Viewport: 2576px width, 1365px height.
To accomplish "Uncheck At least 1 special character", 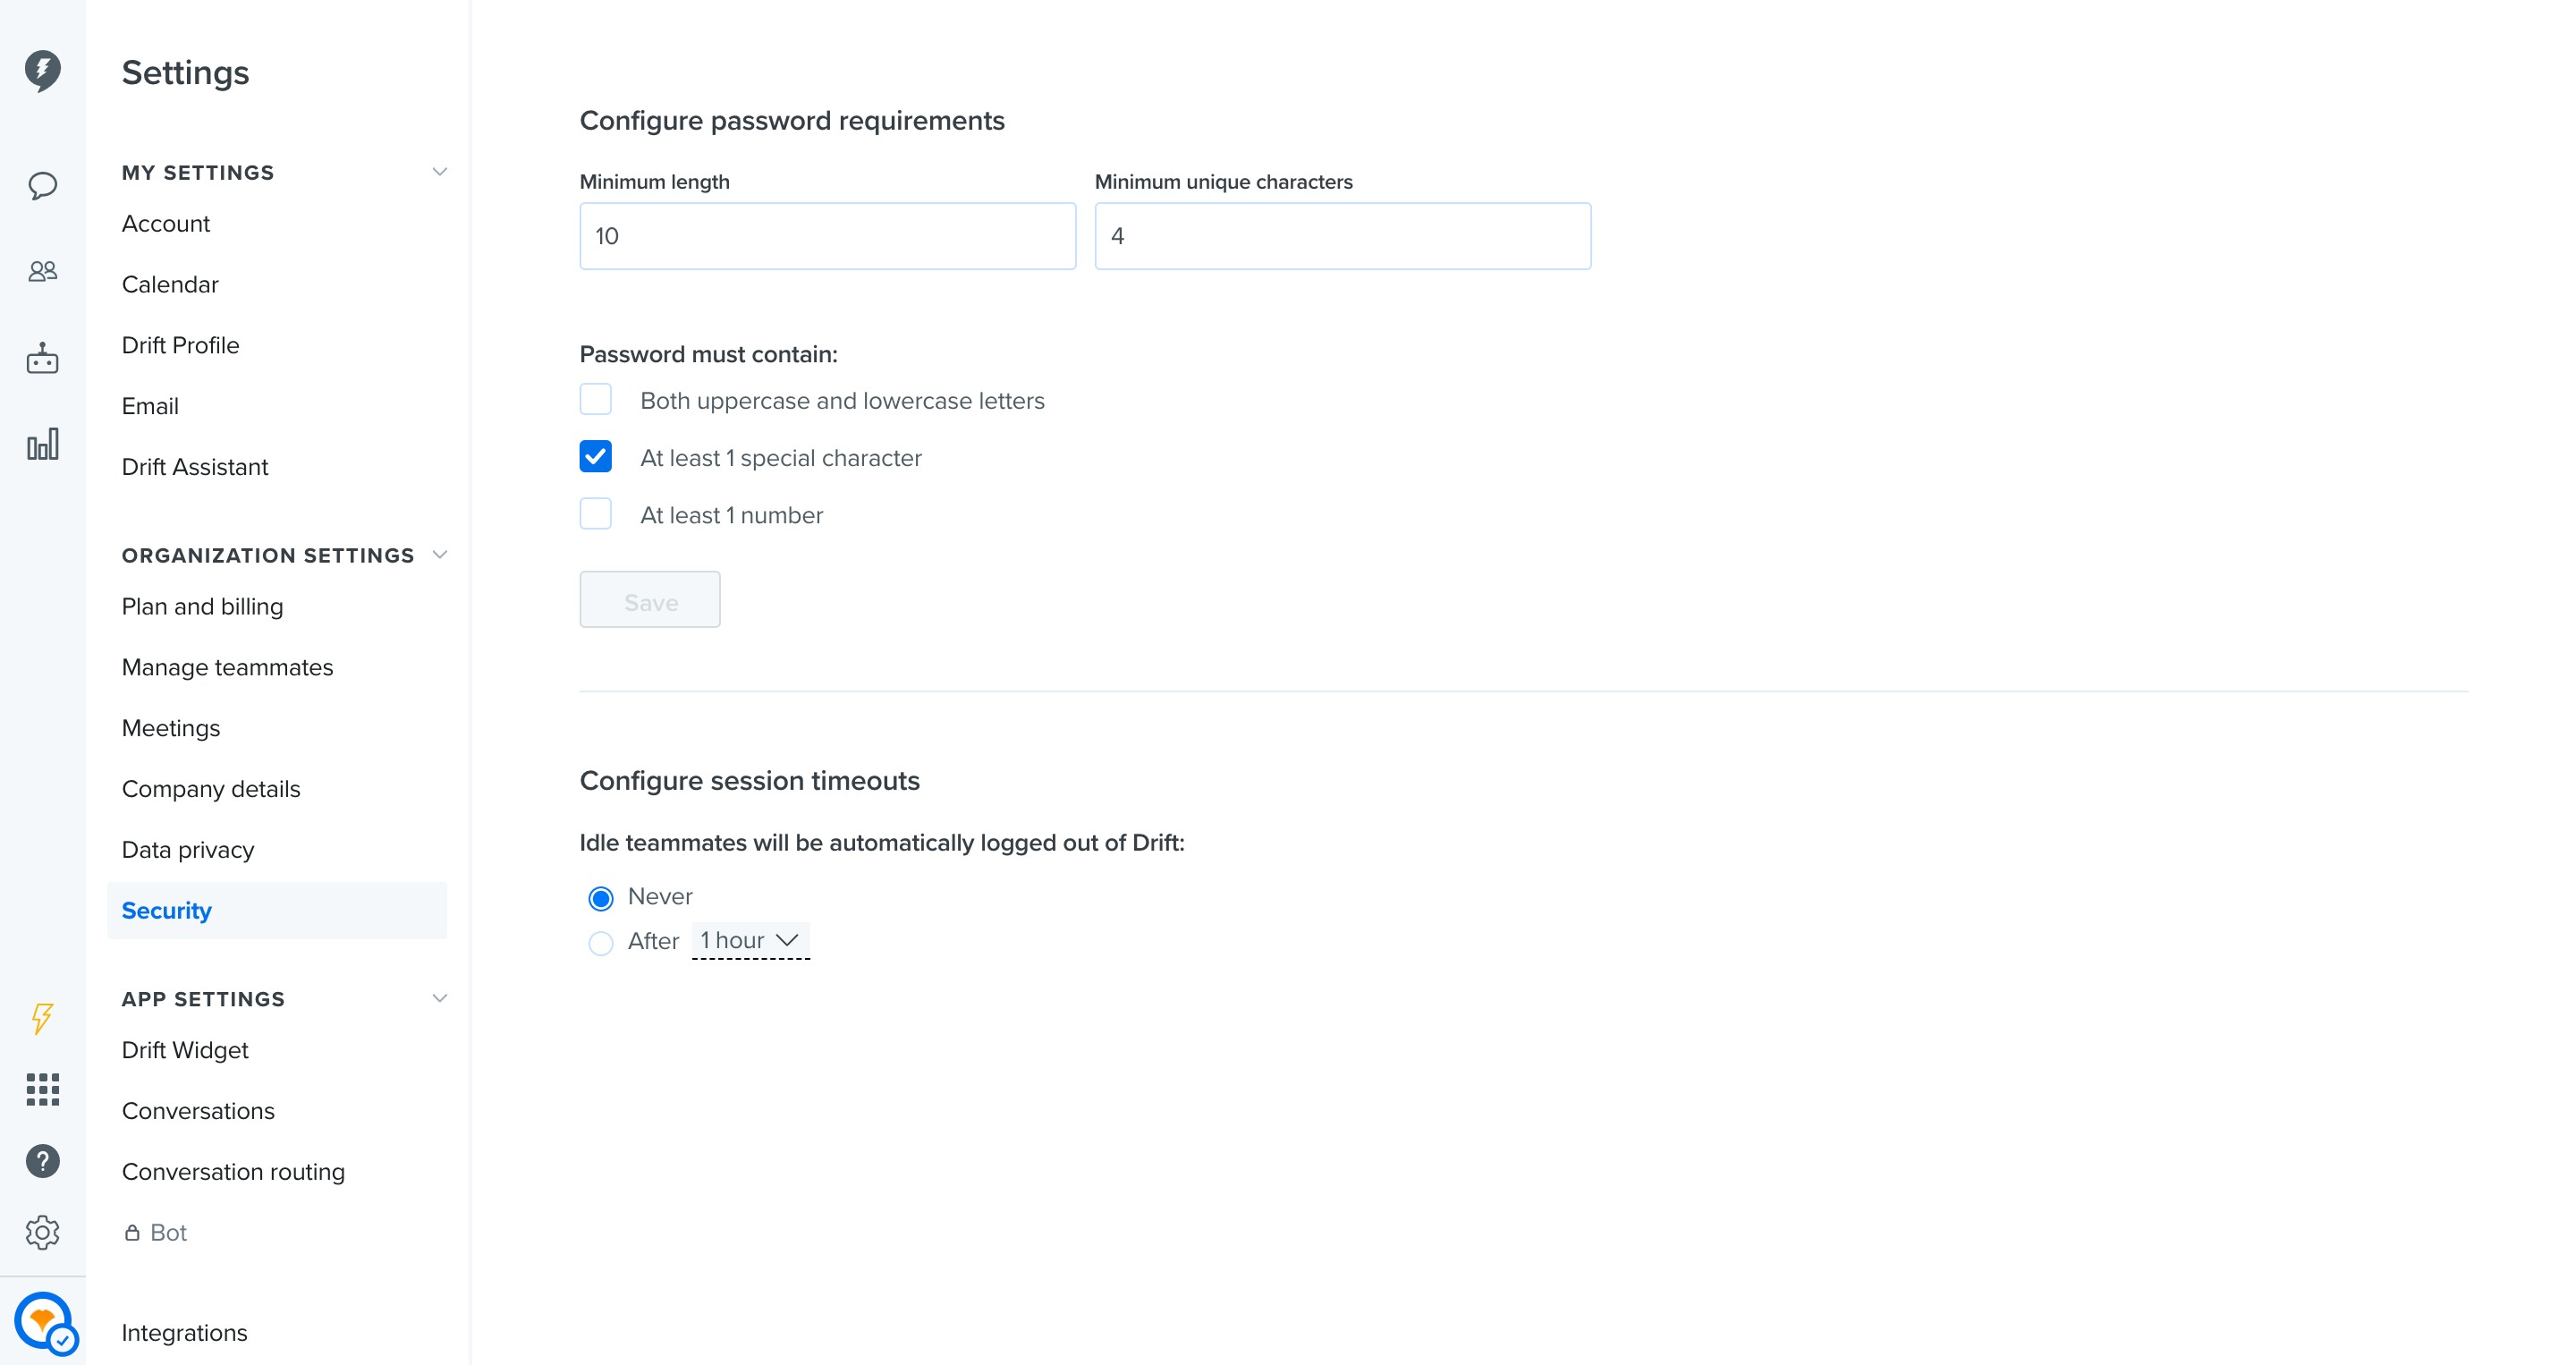I will 595,457.
